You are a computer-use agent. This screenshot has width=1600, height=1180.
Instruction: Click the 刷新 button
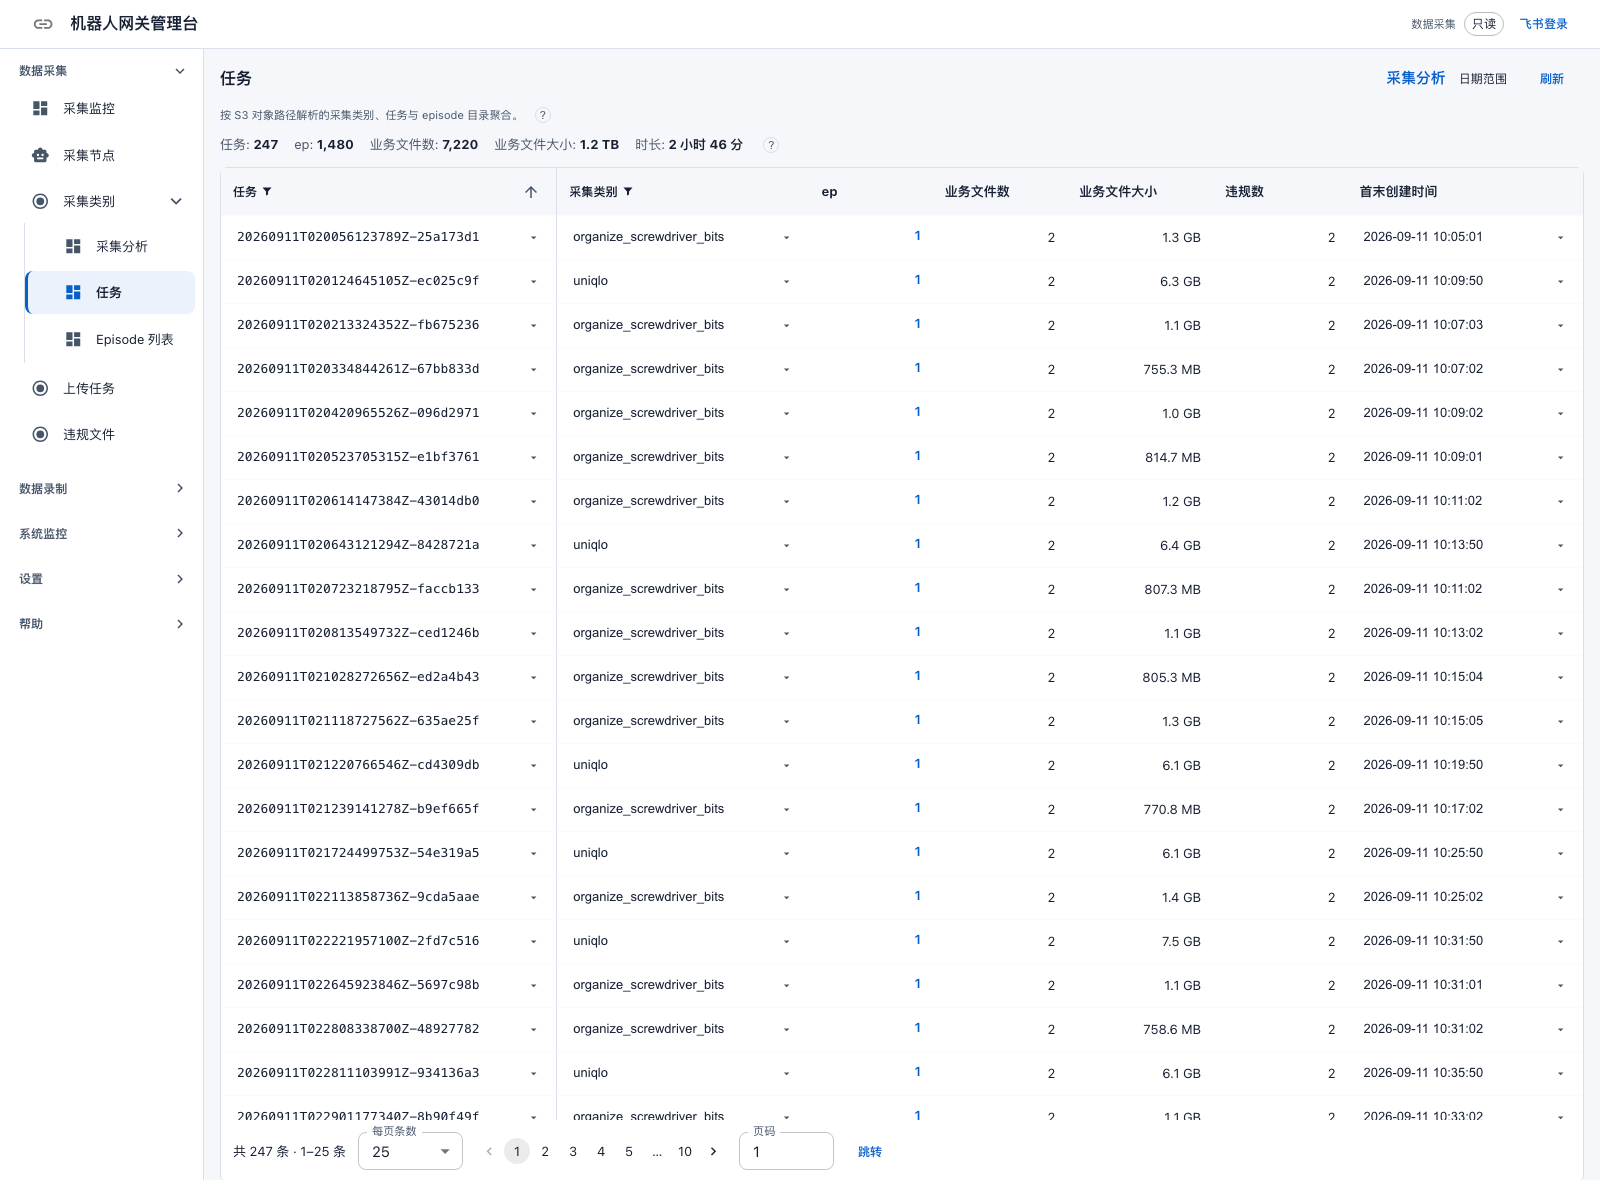[x=1552, y=79]
